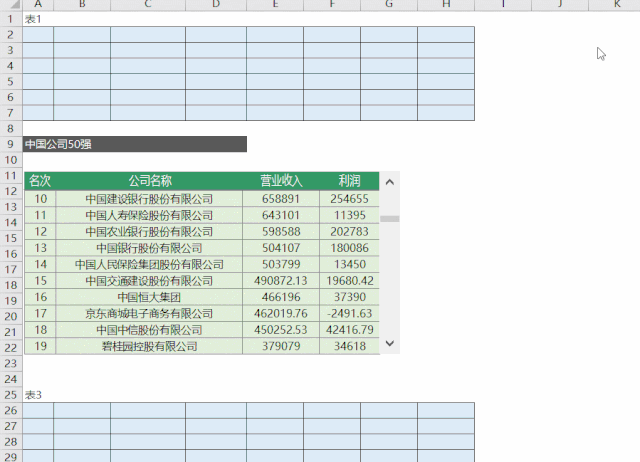Select the 京东商城电子商务有限公司 cell
The image size is (640, 462).
[x=149, y=313]
